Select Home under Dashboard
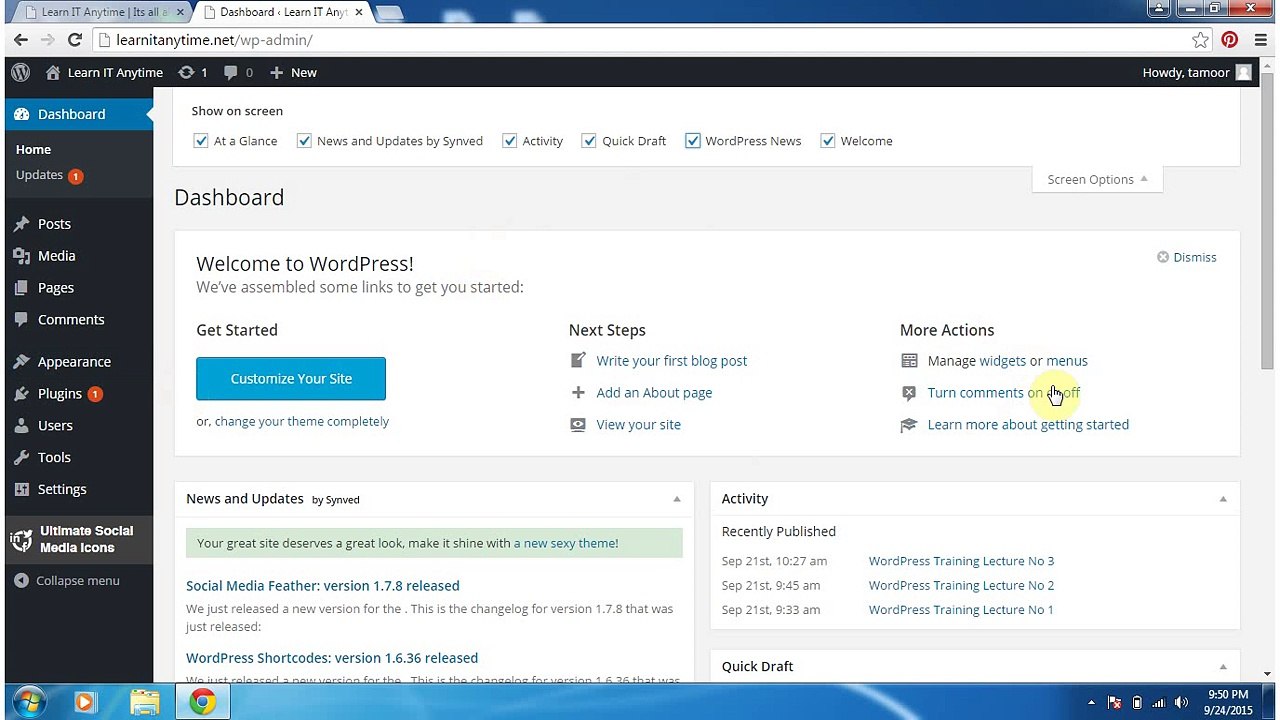Image resolution: width=1280 pixels, height=720 pixels. 33,149
